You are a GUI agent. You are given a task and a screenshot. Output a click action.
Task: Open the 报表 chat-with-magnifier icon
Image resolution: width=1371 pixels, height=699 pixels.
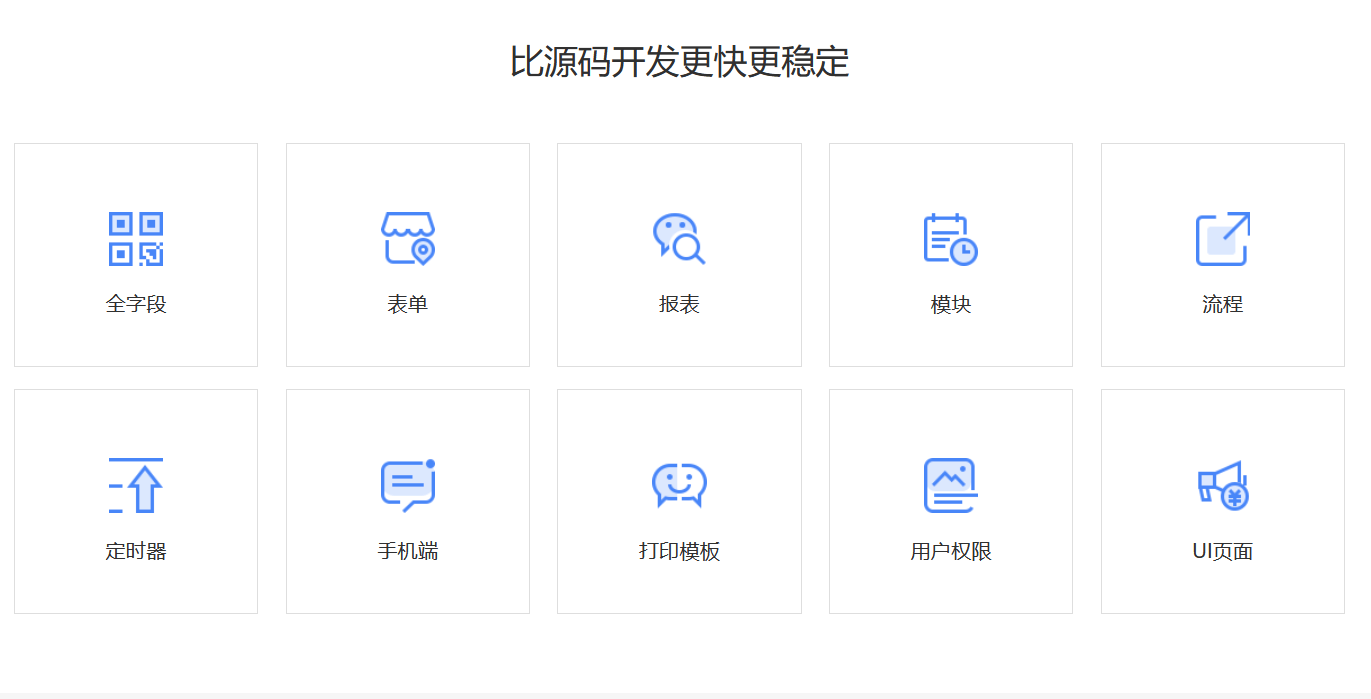pyautogui.click(x=679, y=238)
